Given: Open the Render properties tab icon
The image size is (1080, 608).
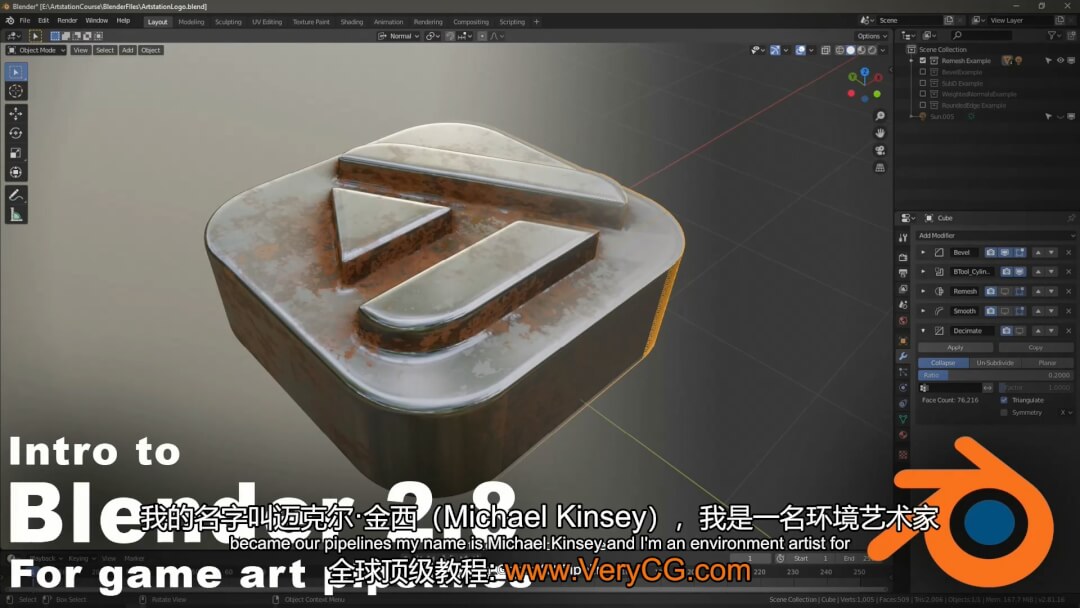Looking at the screenshot, I should (x=903, y=257).
